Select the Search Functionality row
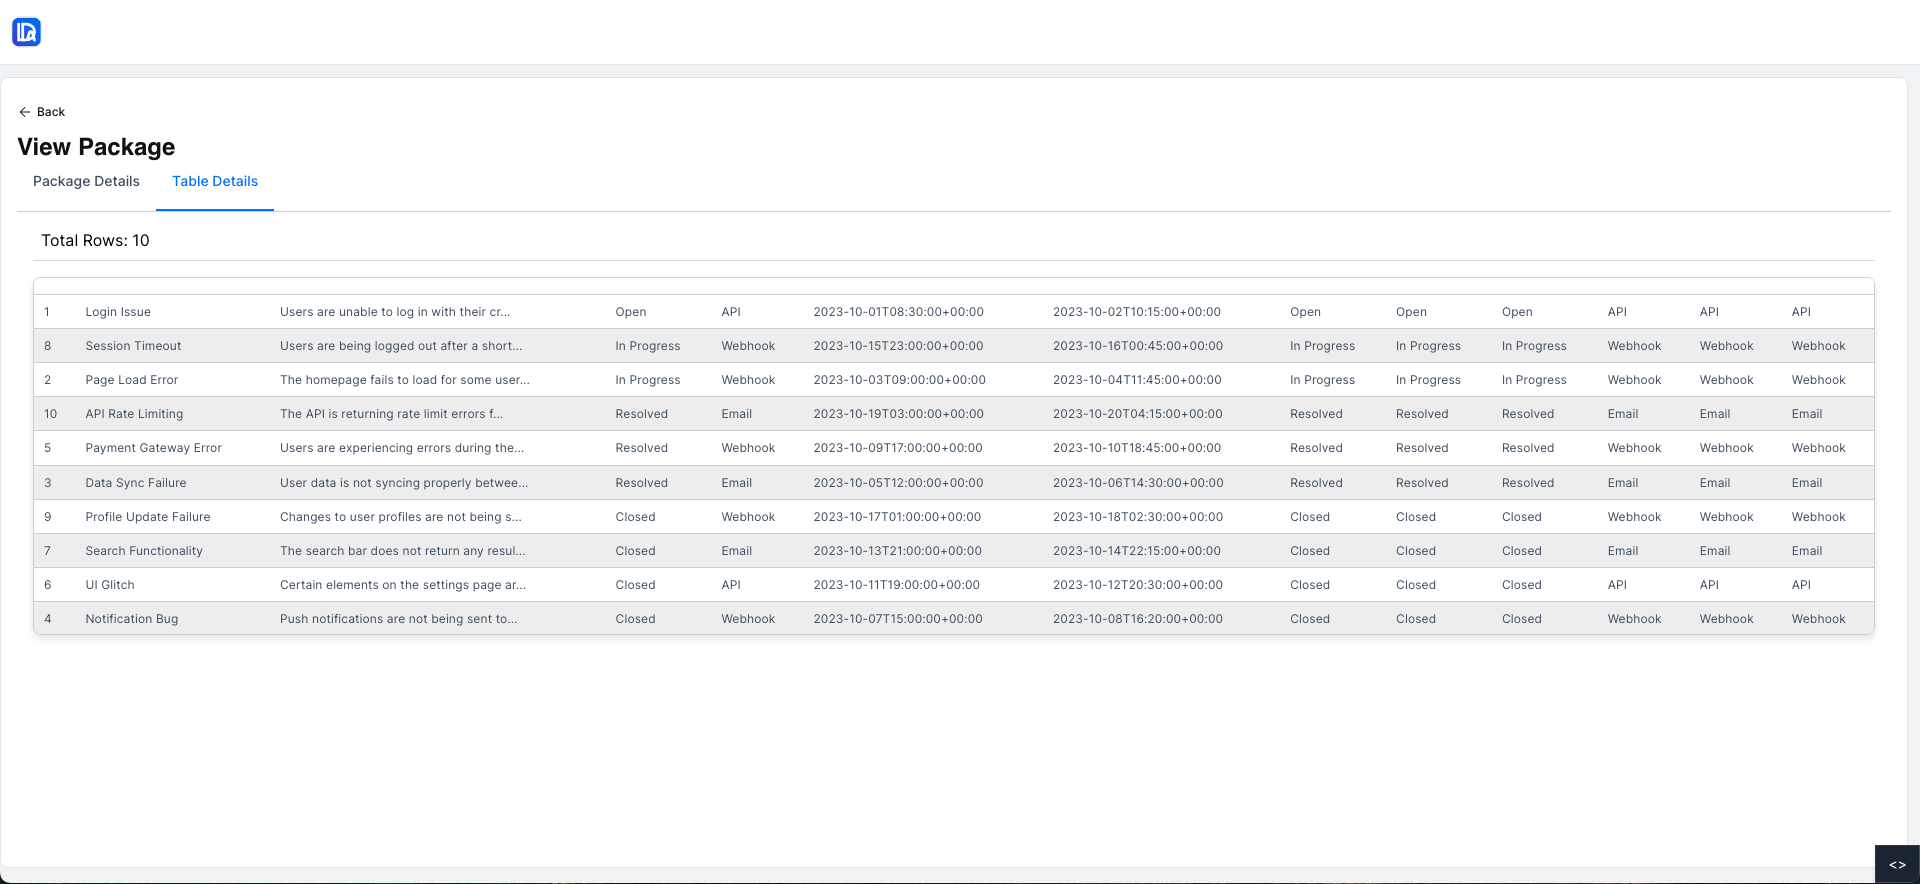1920x884 pixels. tap(143, 551)
